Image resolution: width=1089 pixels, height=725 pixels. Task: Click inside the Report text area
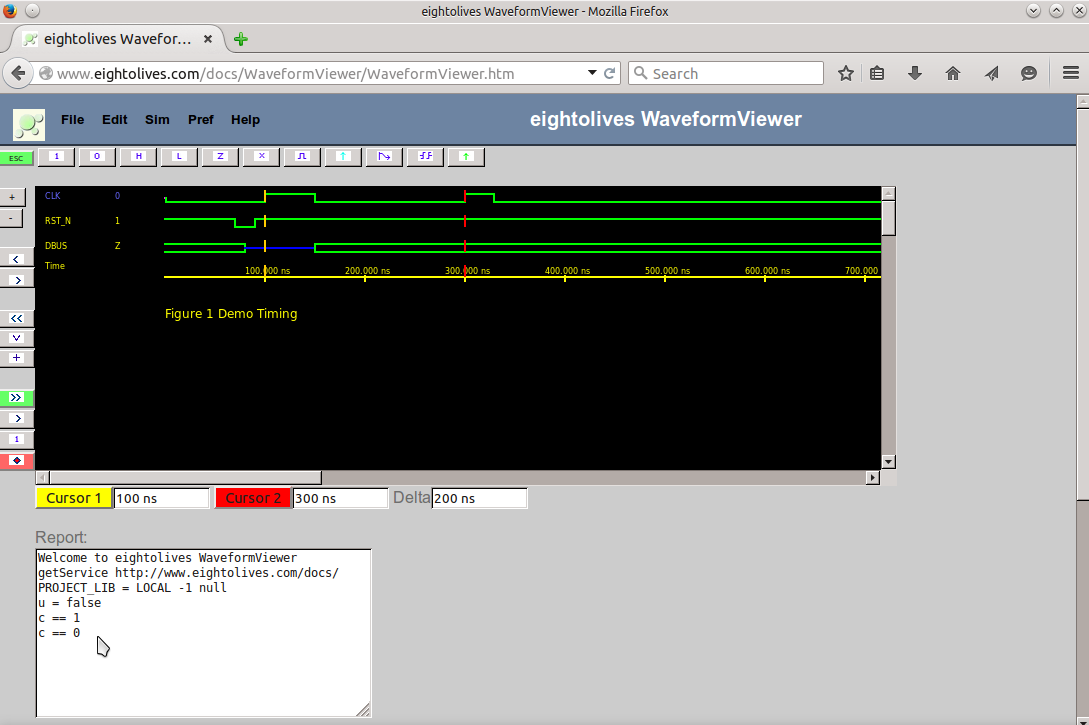203,633
